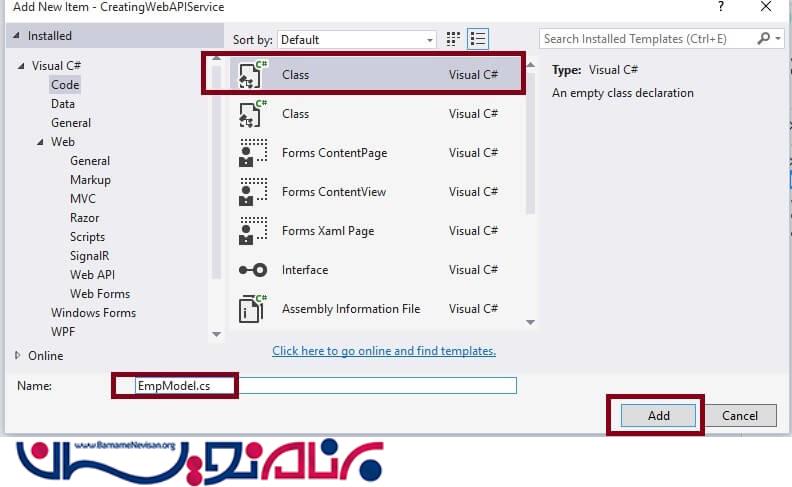
Task: Click the Cancel button
Action: pyautogui.click(x=740, y=415)
